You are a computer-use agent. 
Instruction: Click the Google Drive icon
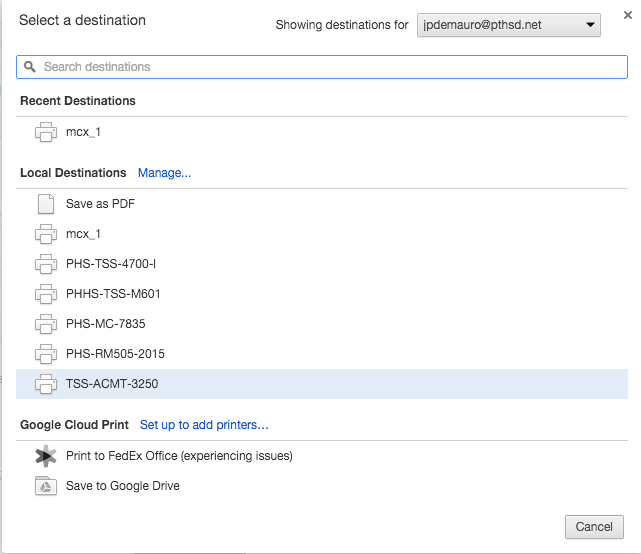click(x=45, y=486)
